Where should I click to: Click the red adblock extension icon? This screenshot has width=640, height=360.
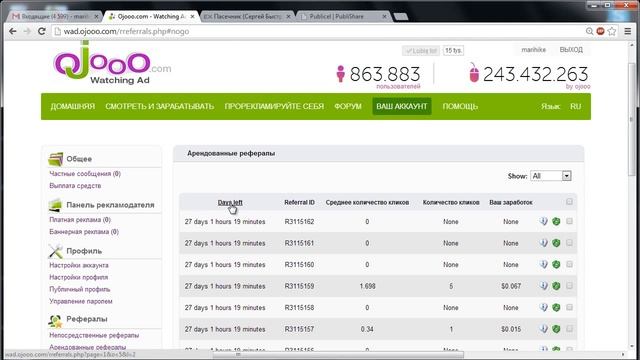[x=600, y=31]
